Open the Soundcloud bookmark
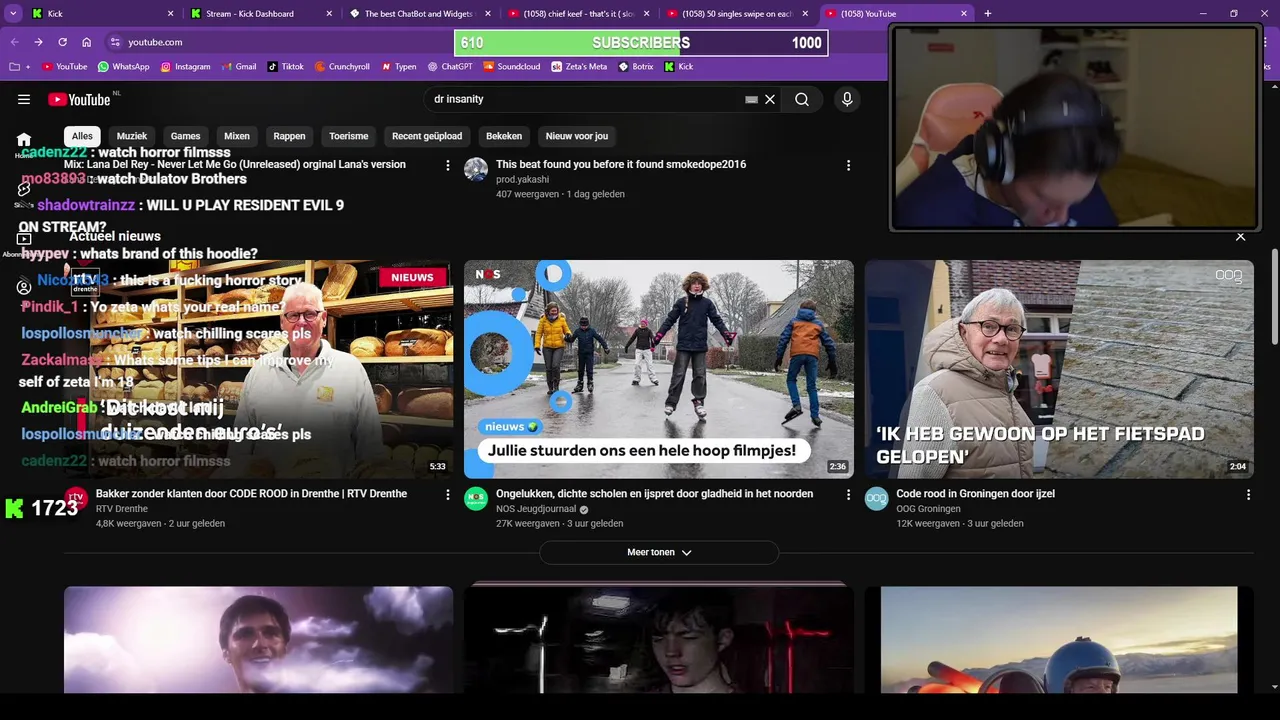The image size is (1280, 720). pos(511,67)
